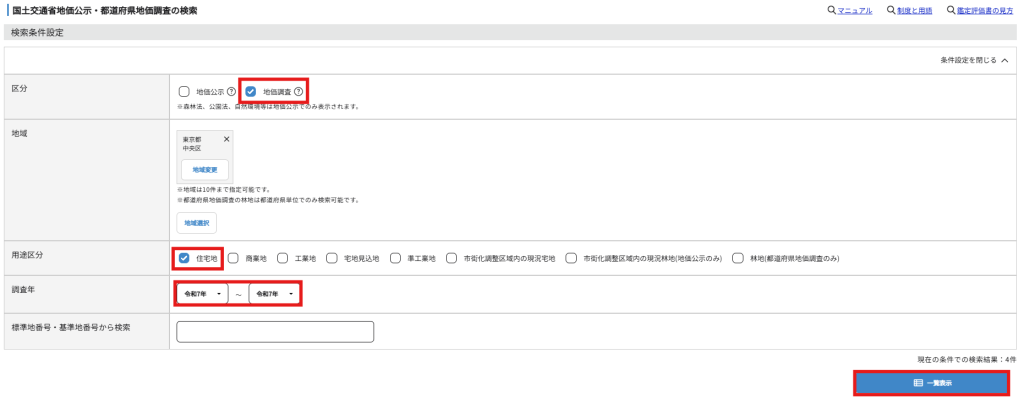
Task: Check the 工業地 checkbox
Action: tap(283, 258)
